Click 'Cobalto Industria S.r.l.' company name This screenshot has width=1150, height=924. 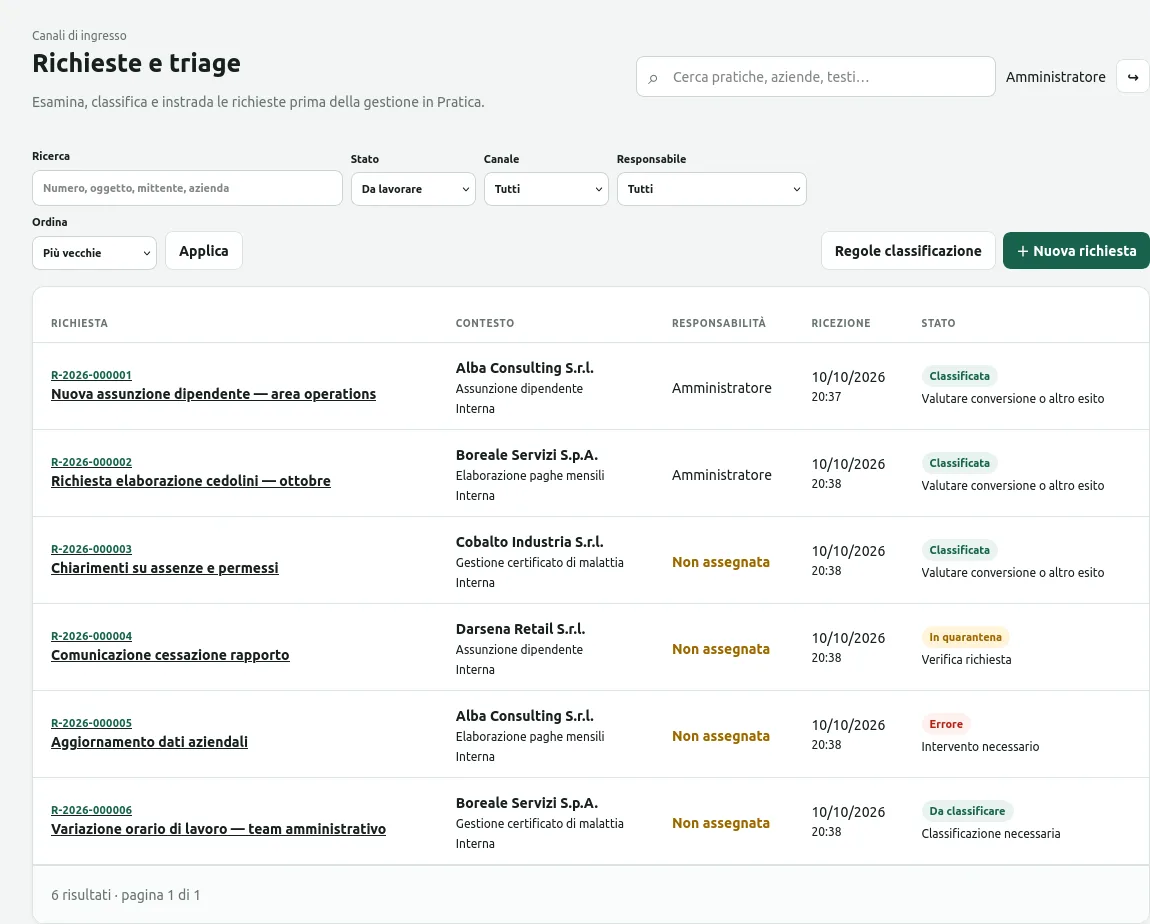coord(530,542)
